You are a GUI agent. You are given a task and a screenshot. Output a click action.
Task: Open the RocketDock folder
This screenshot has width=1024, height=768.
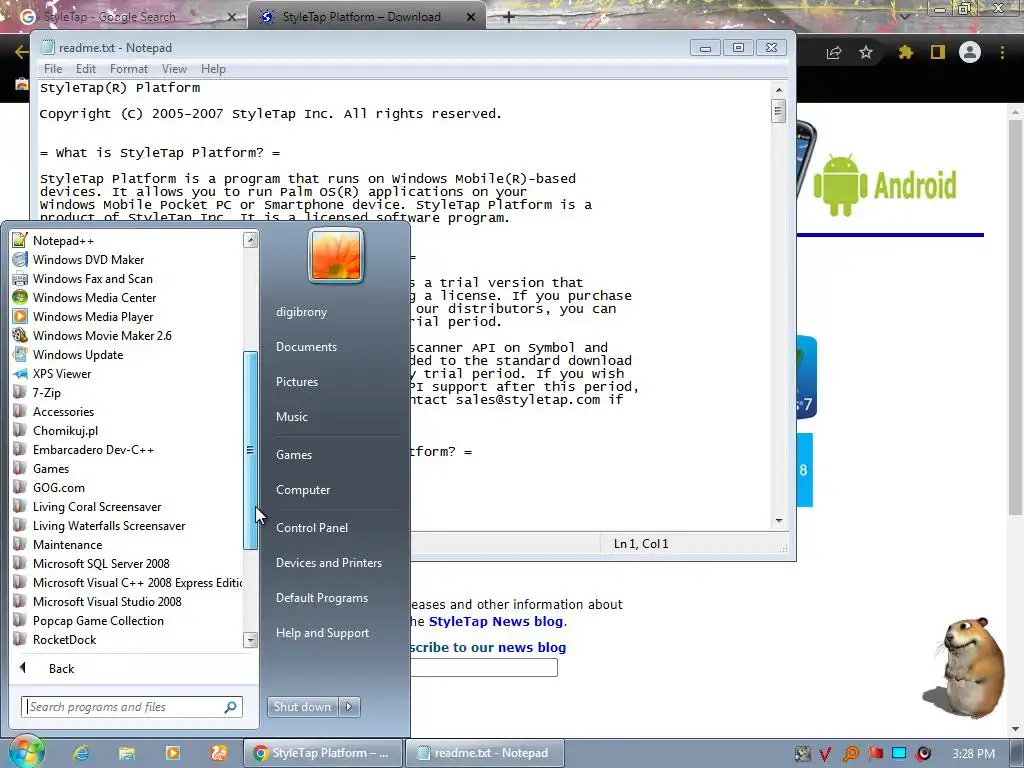pos(64,639)
